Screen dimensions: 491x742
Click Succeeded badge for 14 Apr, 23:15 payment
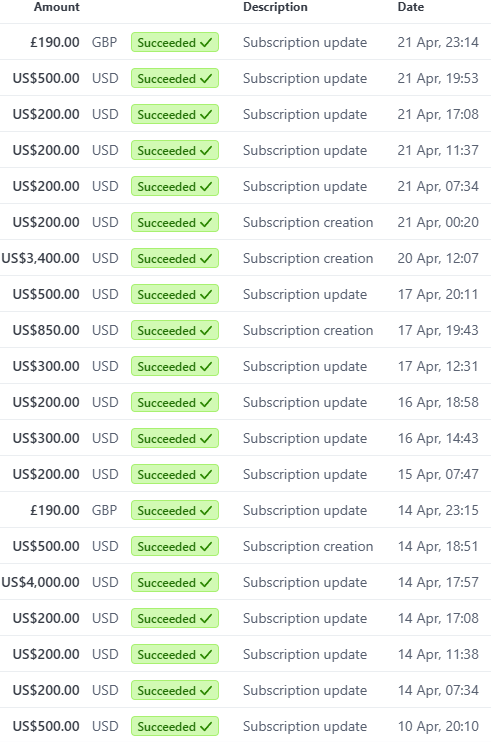175,510
